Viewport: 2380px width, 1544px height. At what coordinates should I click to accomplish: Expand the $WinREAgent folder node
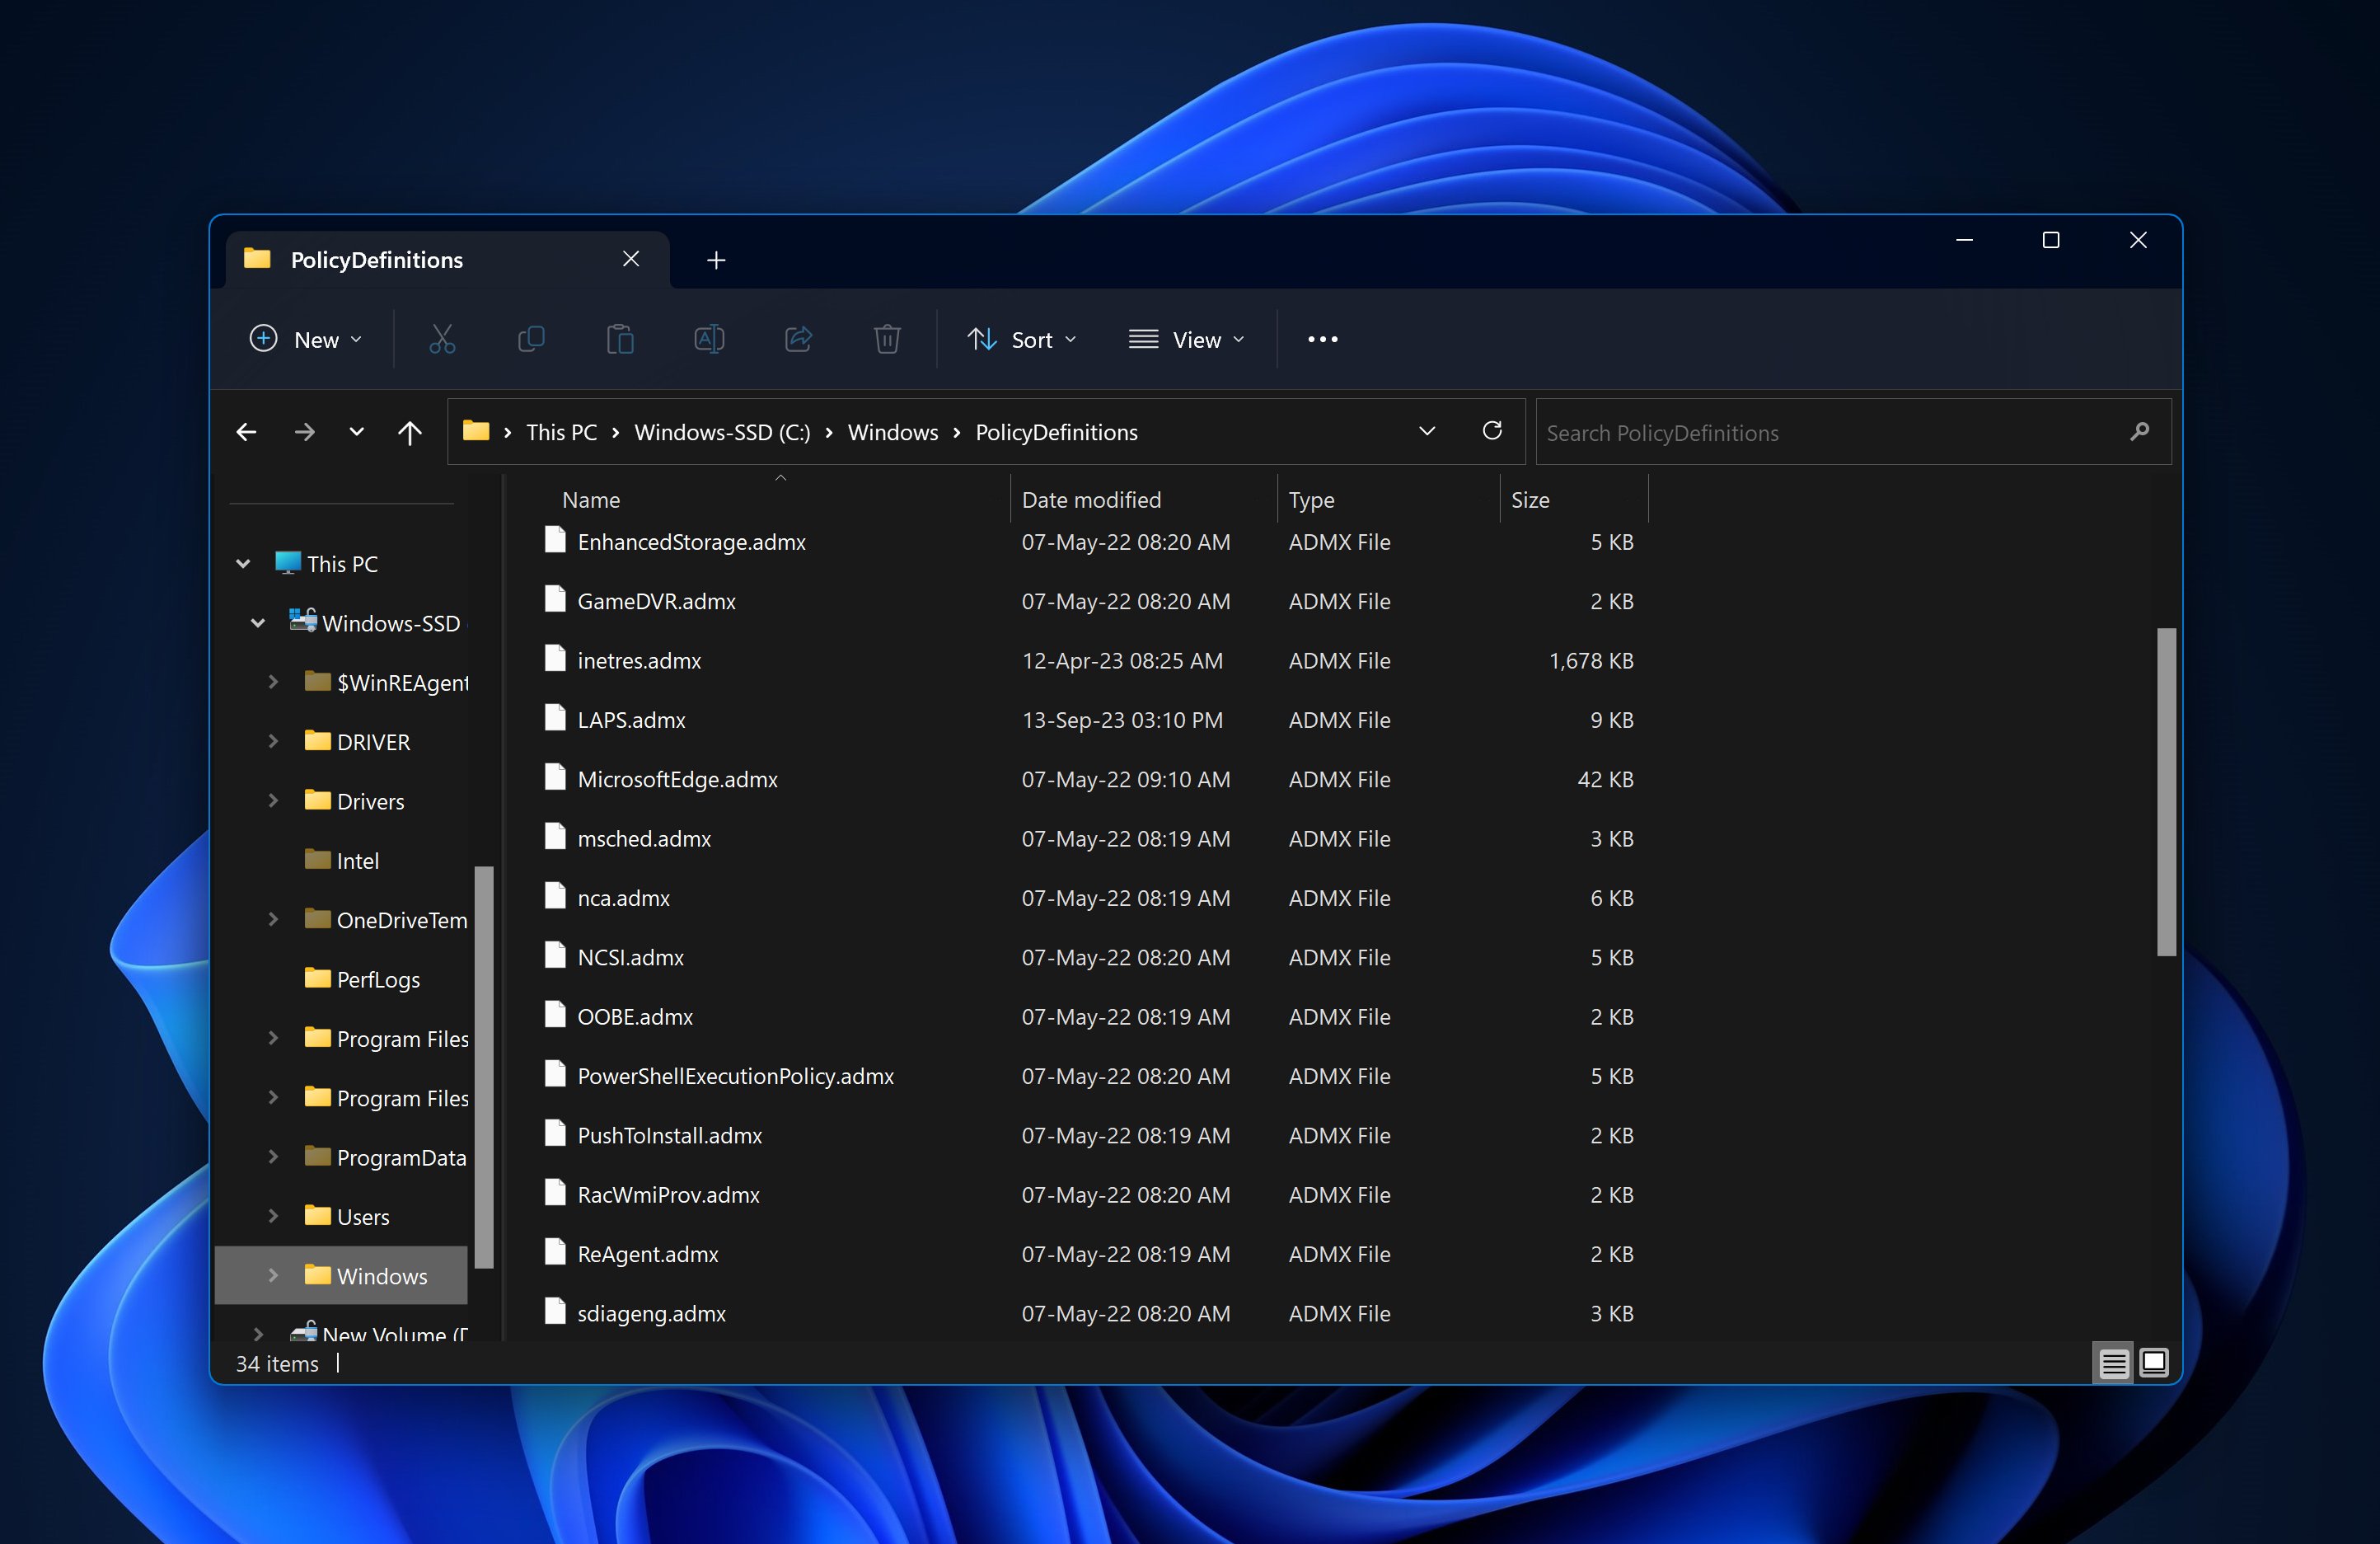tap(273, 682)
